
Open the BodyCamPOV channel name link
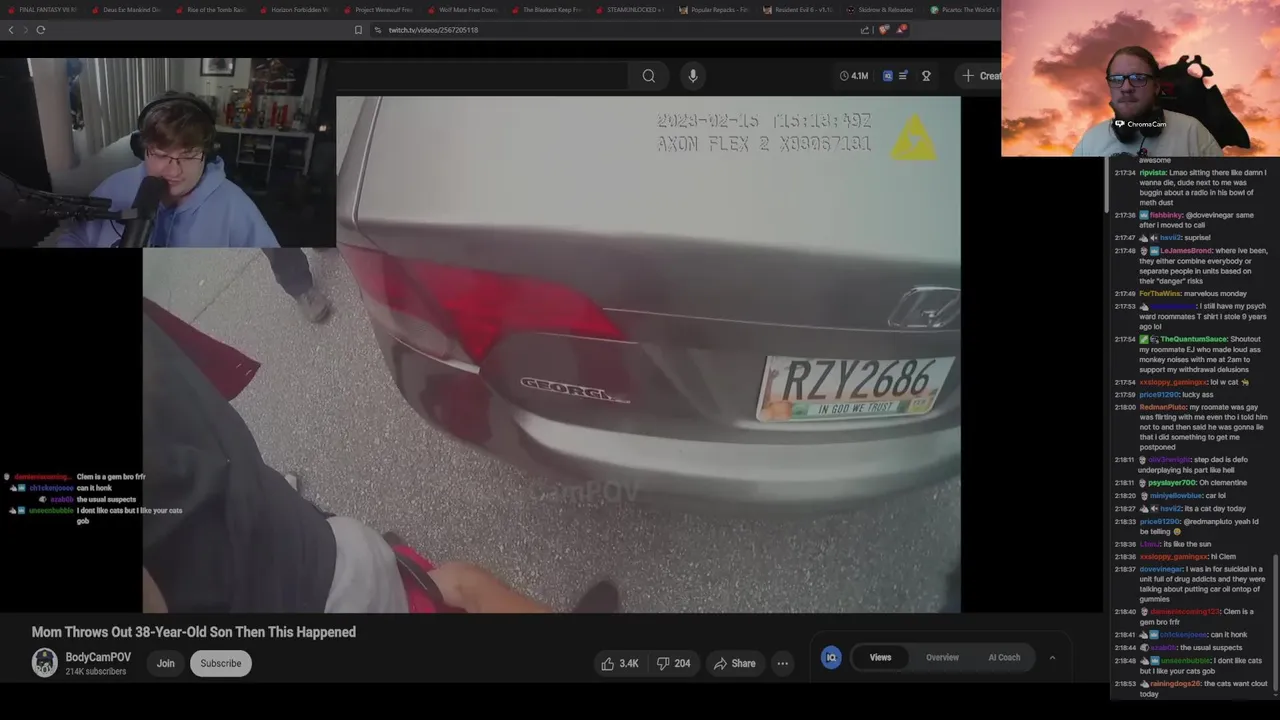(98, 657)
